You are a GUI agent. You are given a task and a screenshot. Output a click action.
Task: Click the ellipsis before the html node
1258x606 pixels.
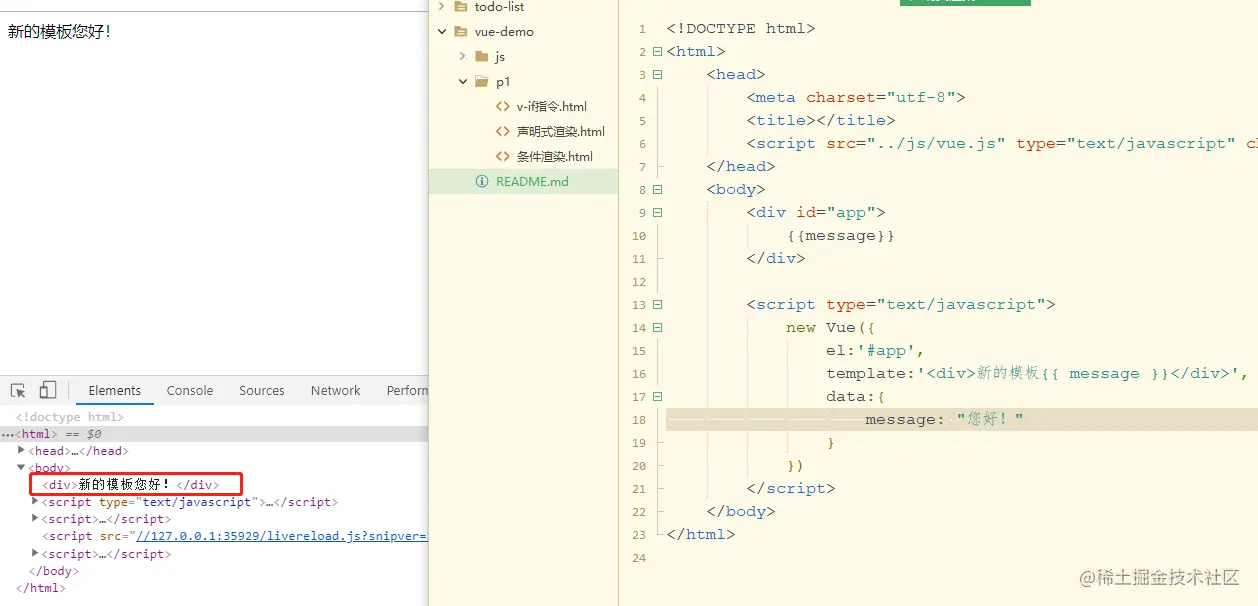point(7,435)
